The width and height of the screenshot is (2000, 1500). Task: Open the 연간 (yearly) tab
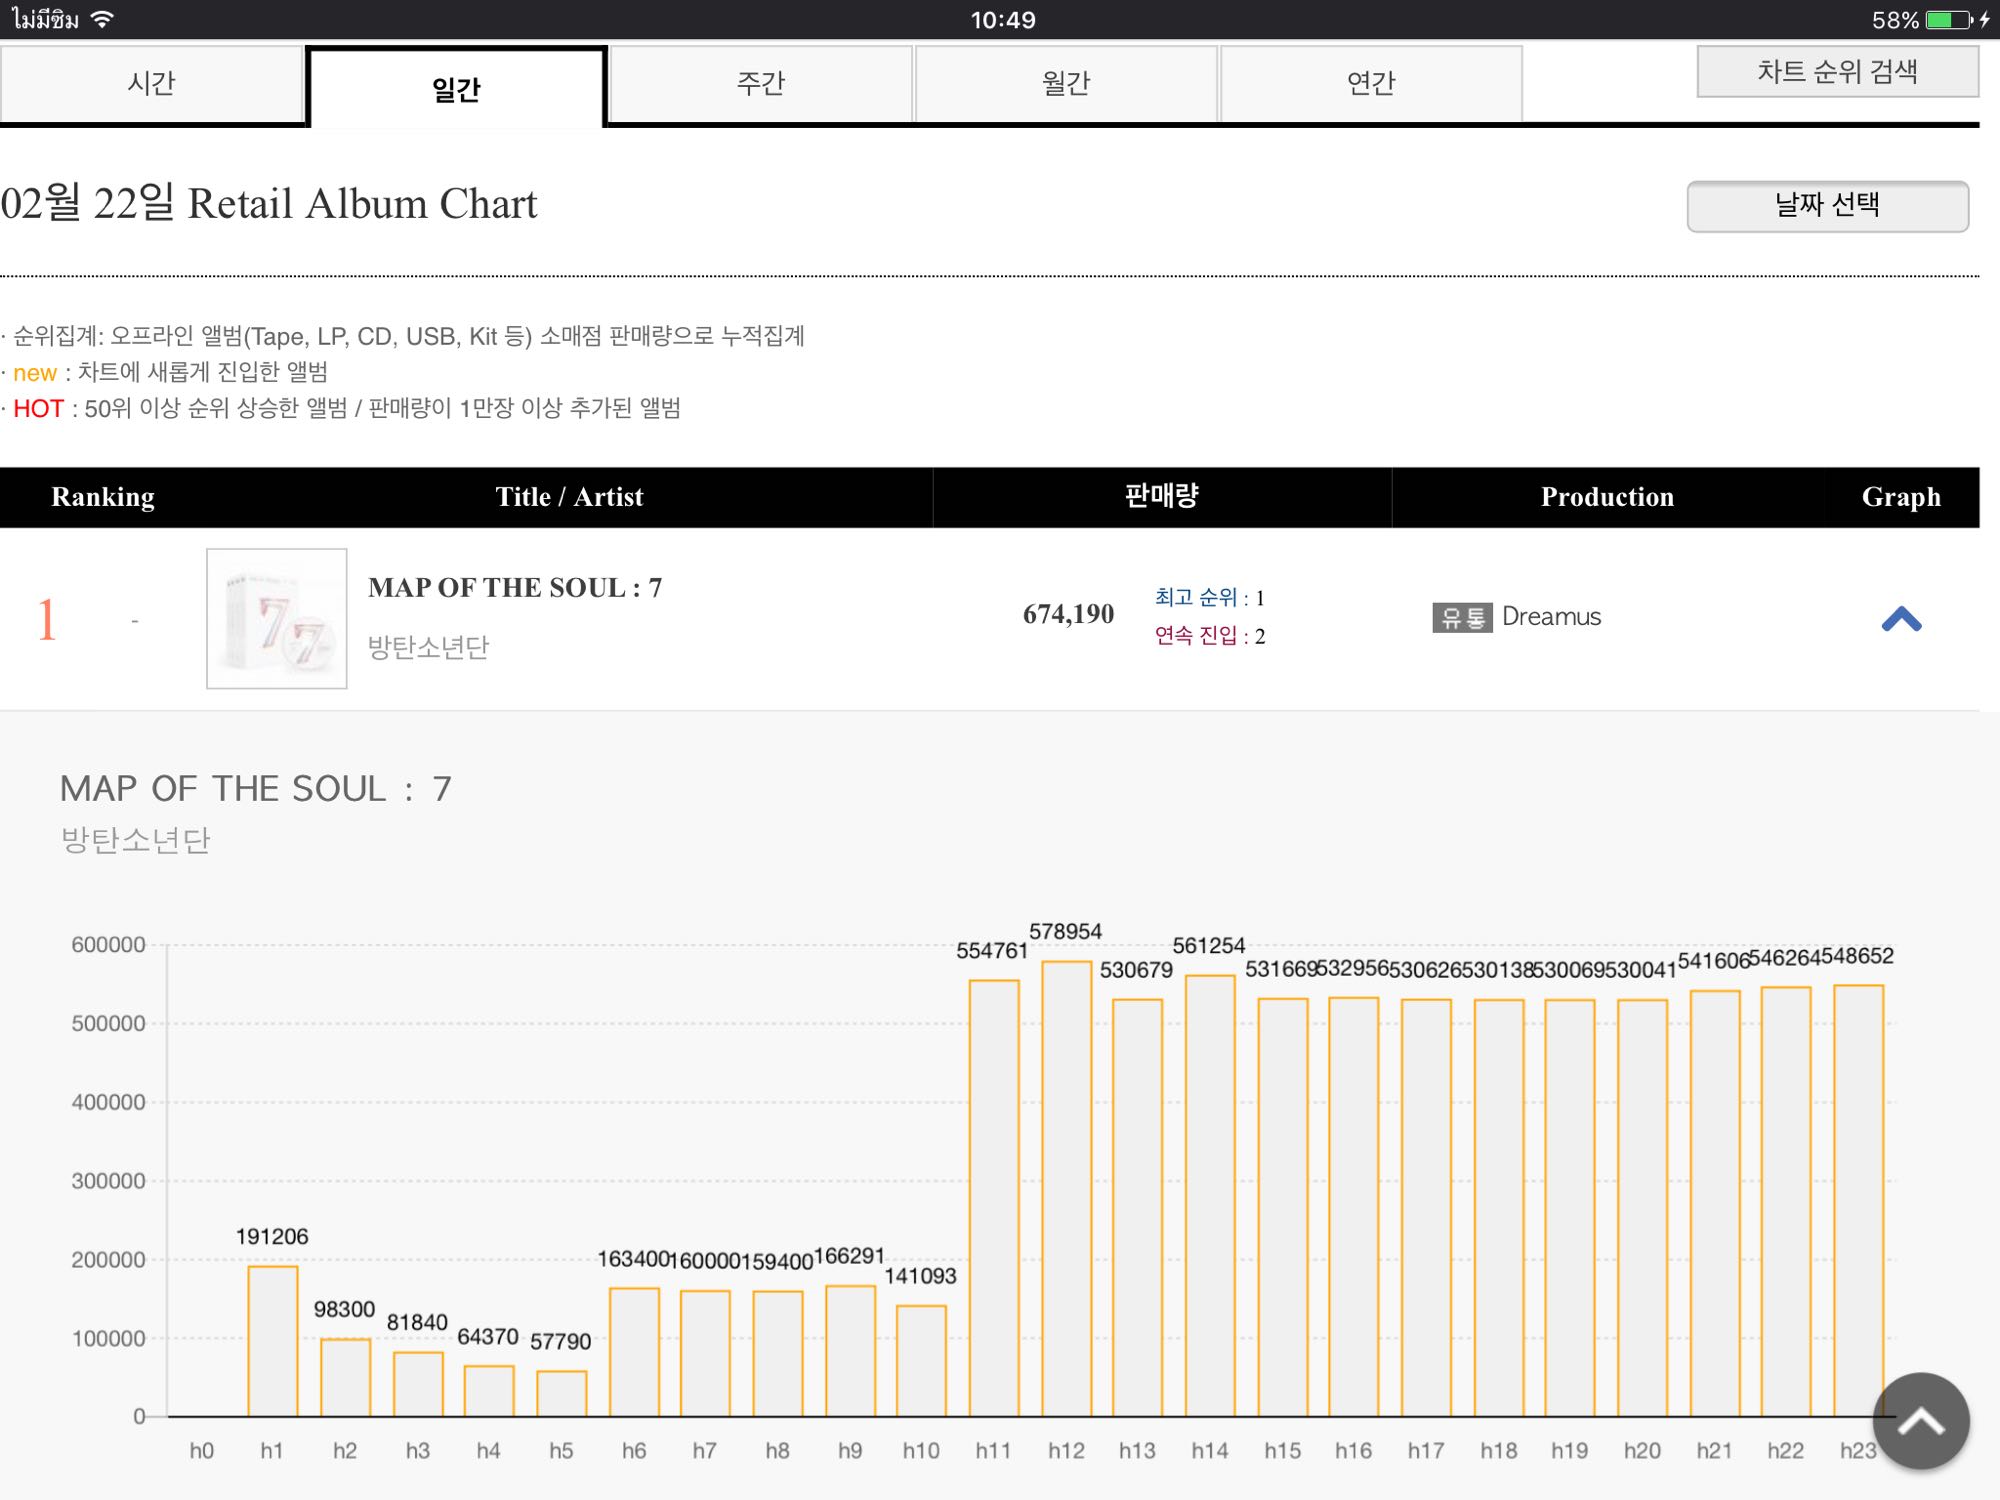click(x=1371, y=83)
